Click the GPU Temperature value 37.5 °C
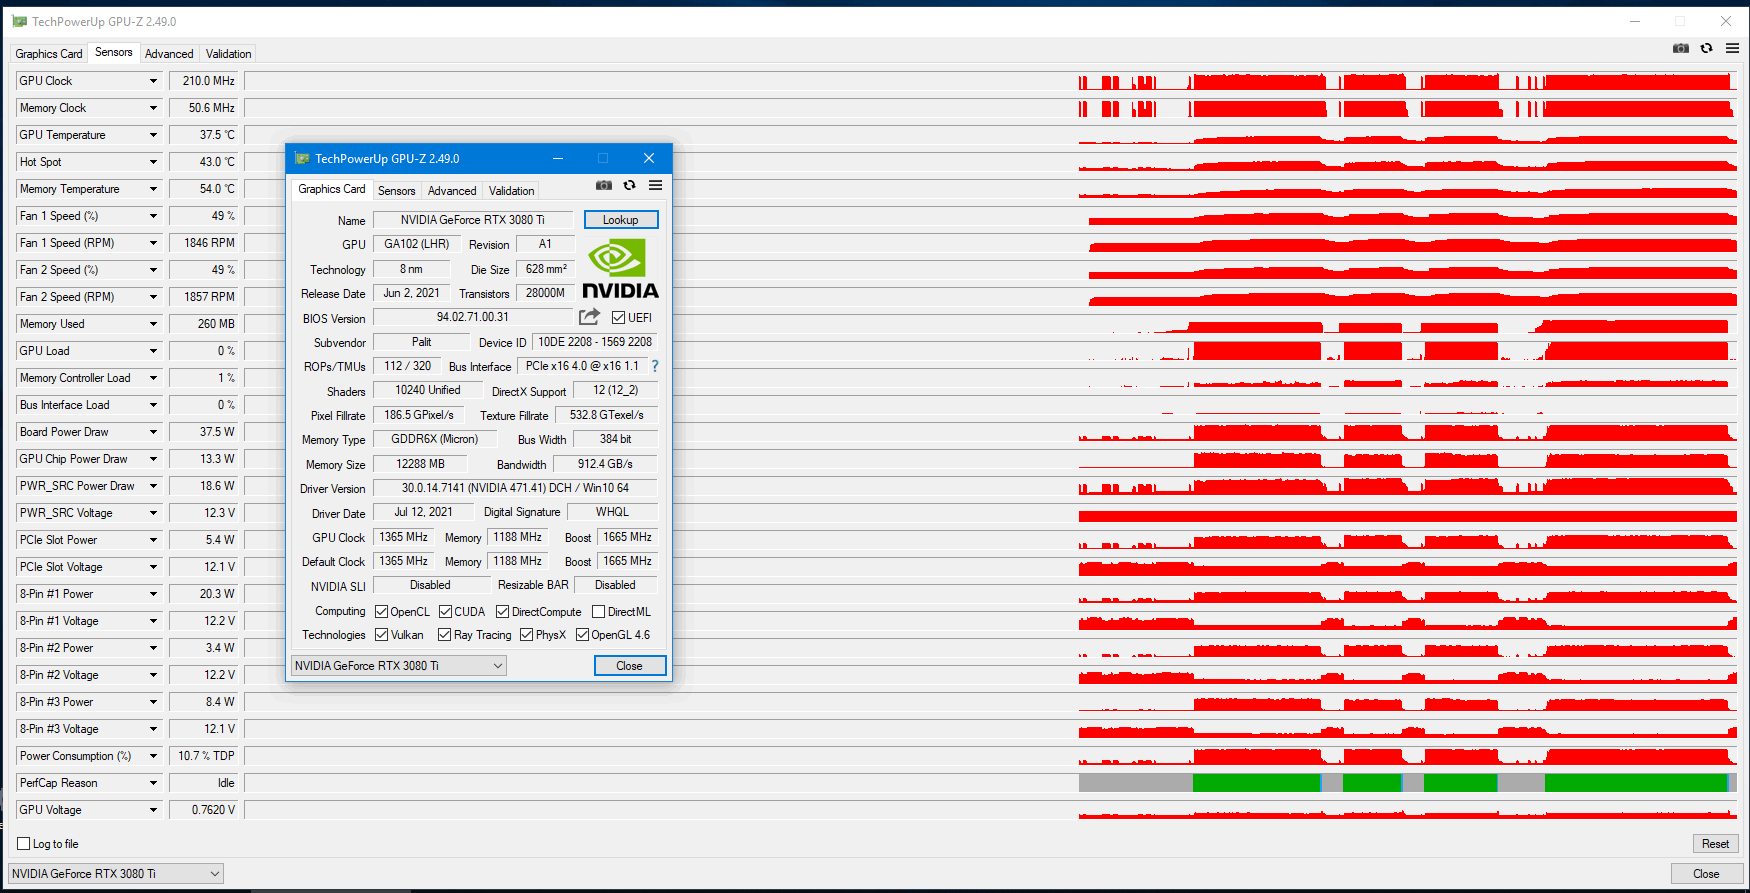The height and width of the screenshot is (893, 1750). tap(205, 135)
